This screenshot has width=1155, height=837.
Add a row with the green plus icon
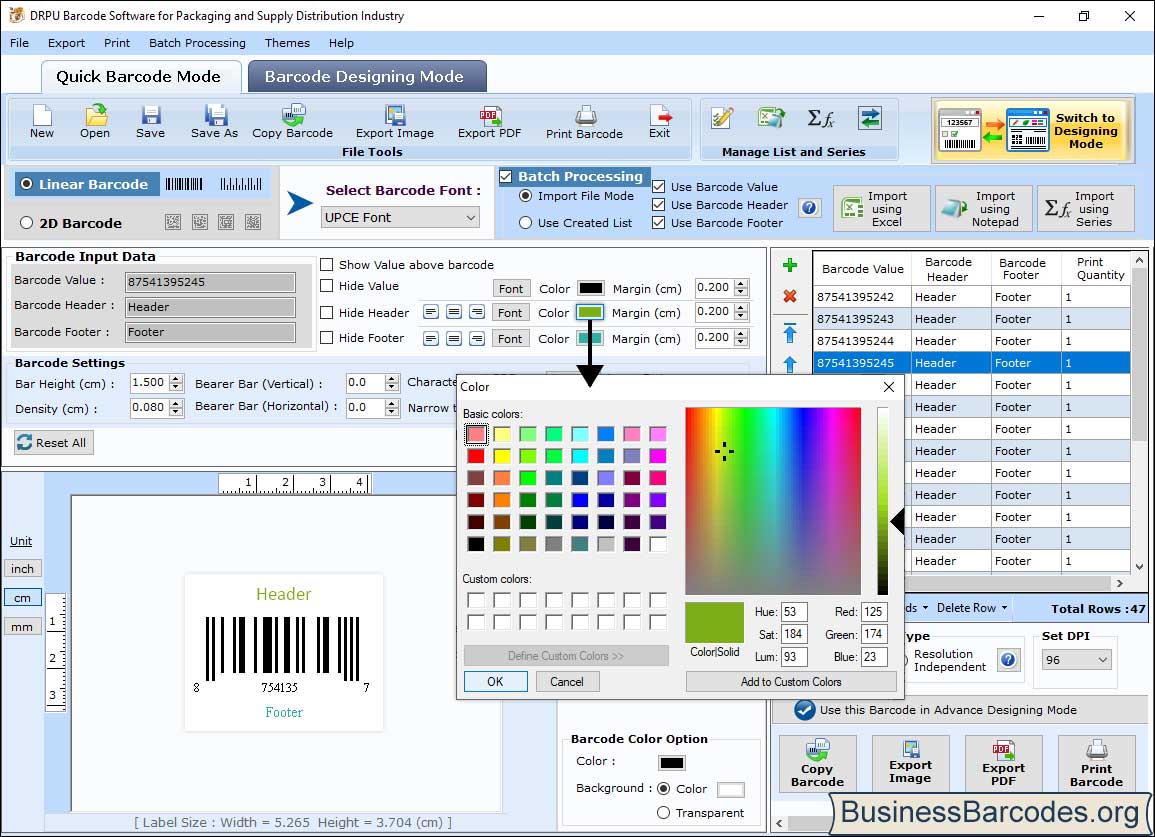coord(790,265)
